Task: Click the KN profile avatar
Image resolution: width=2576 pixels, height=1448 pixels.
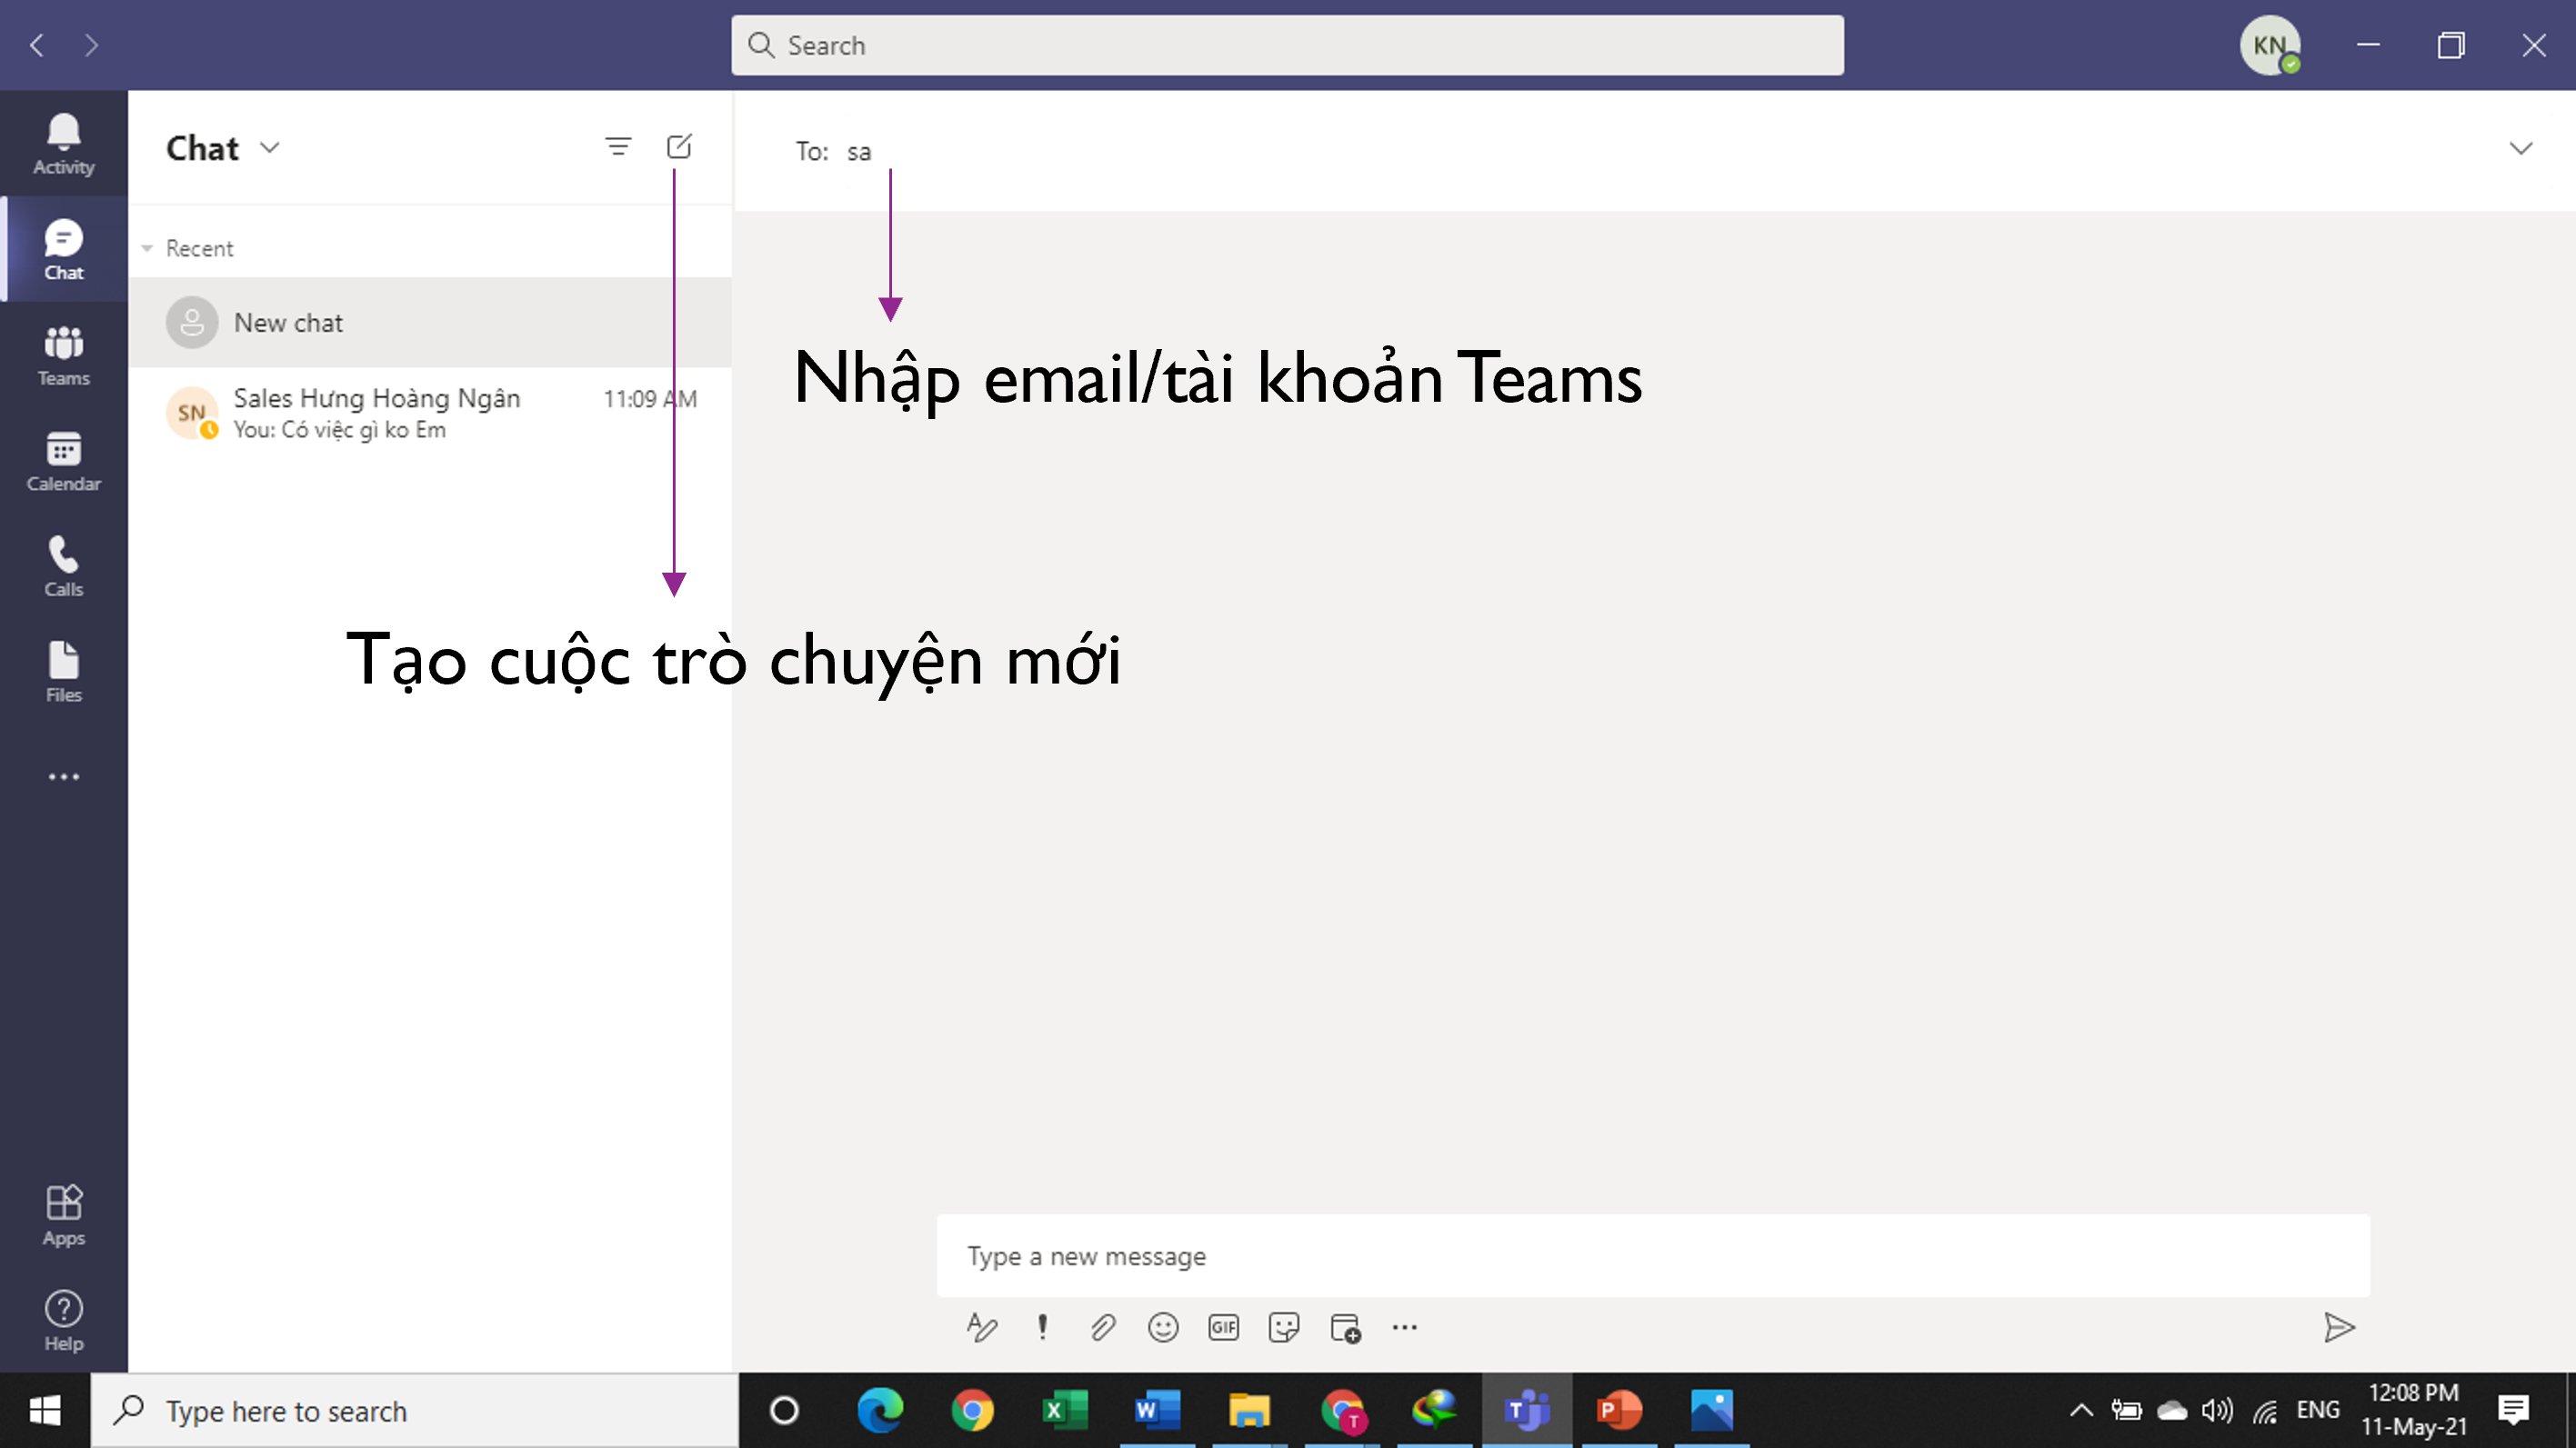Action: point(2269,45)
